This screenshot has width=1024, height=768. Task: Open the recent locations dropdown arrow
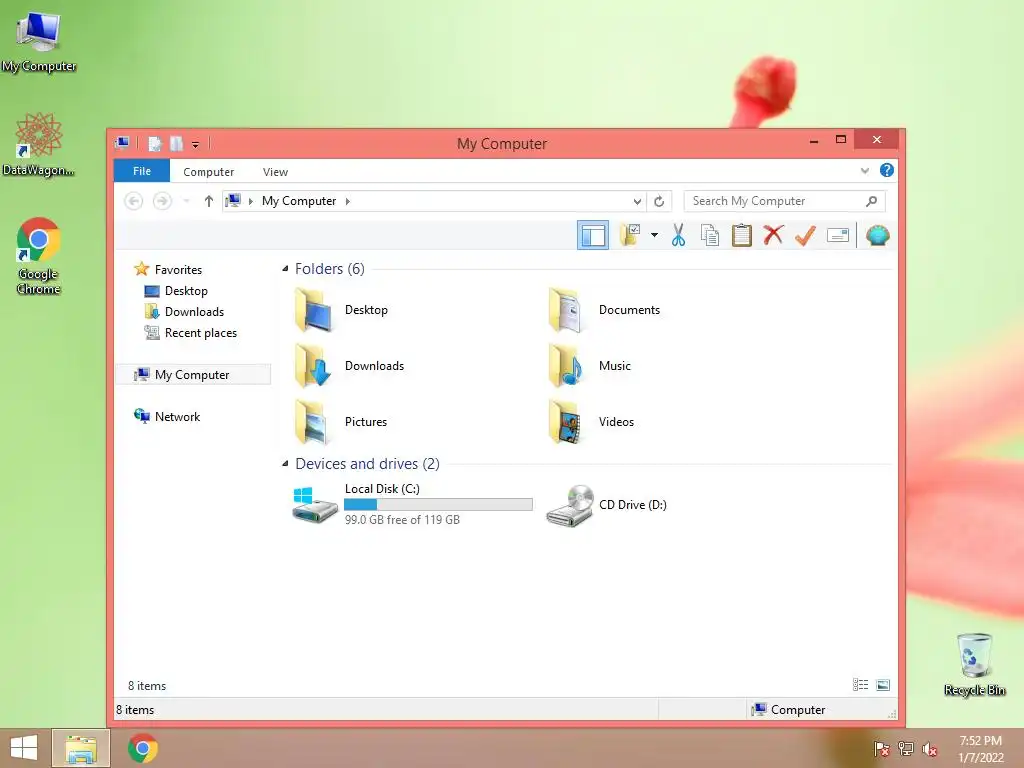(x=186, y=201)
